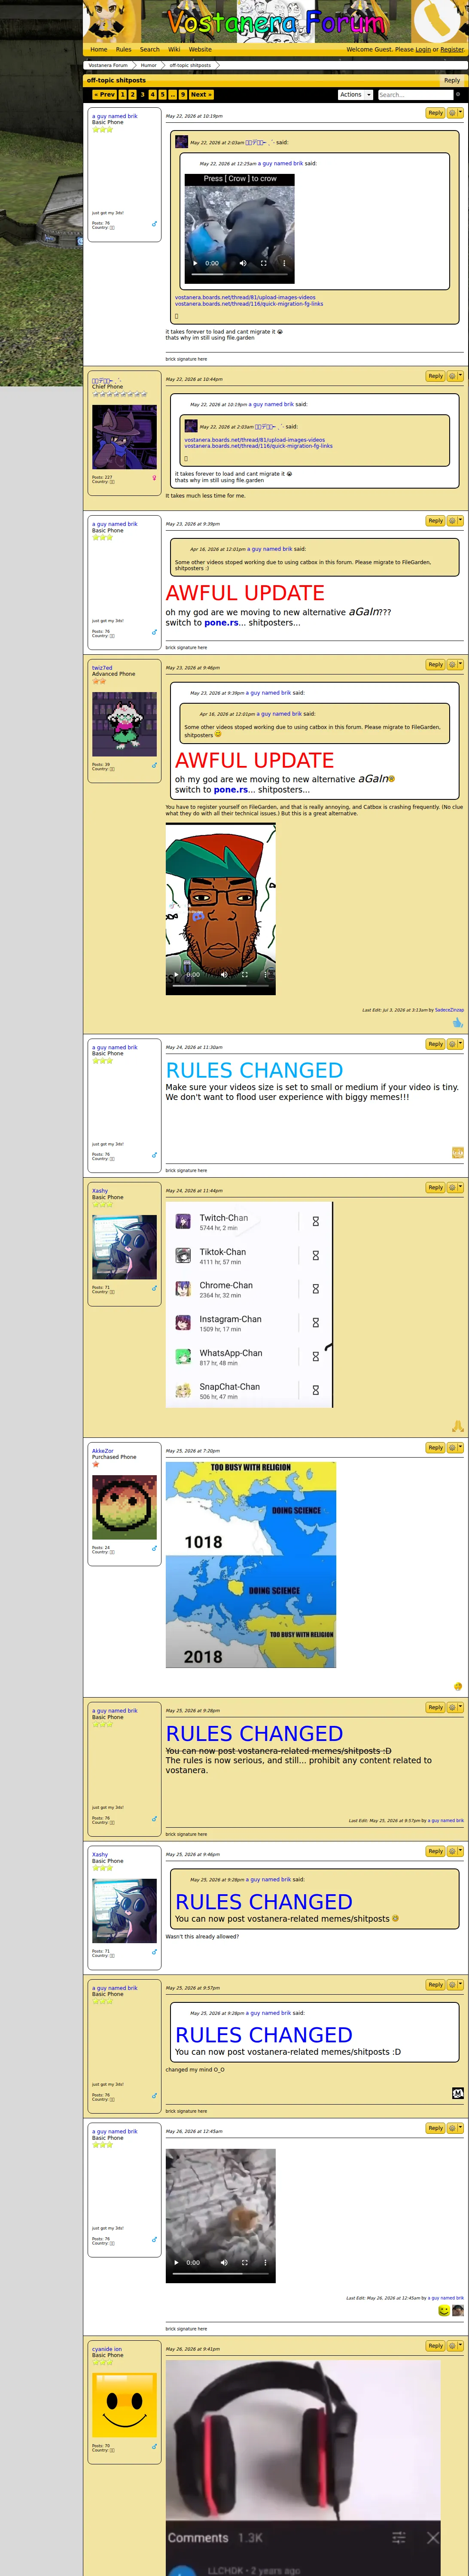Click the thread Reply button in title bar
469x2576 pixels.
coord(452,80)
